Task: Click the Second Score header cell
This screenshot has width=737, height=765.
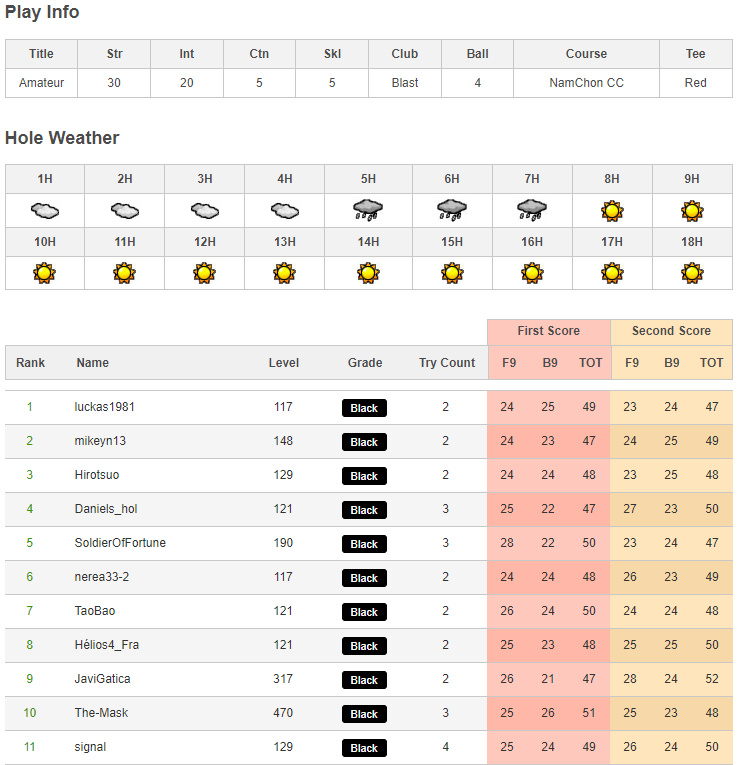Action: tap(671, 331)
